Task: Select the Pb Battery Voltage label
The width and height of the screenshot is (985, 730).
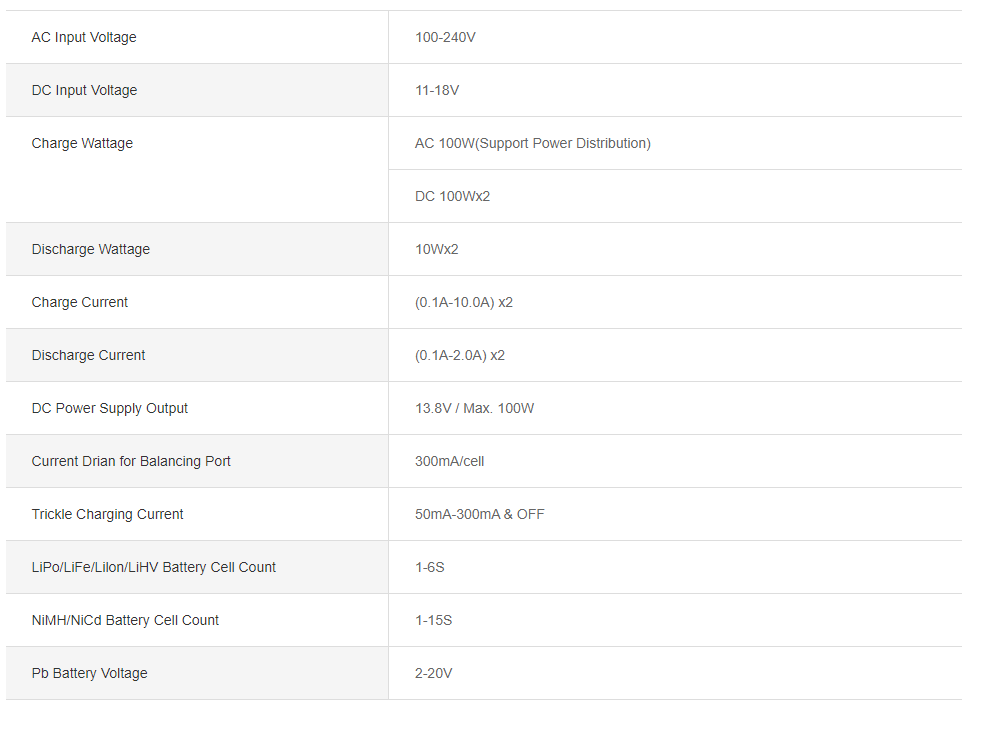Action: [x=89, y=673]
